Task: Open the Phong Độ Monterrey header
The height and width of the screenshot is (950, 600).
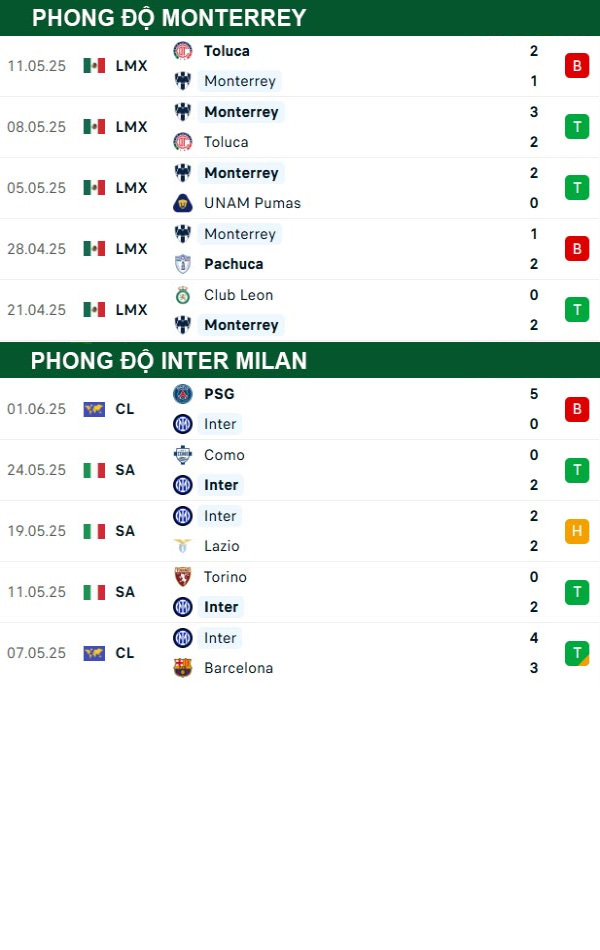Action: pos(169,17)
